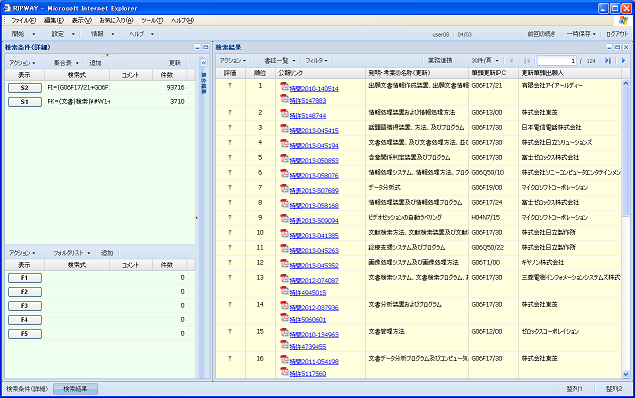The height and width of the screenshot is (398, 635).
Task: Open PDF icon beside 特開2011-054198
Action: pos(284,360)
